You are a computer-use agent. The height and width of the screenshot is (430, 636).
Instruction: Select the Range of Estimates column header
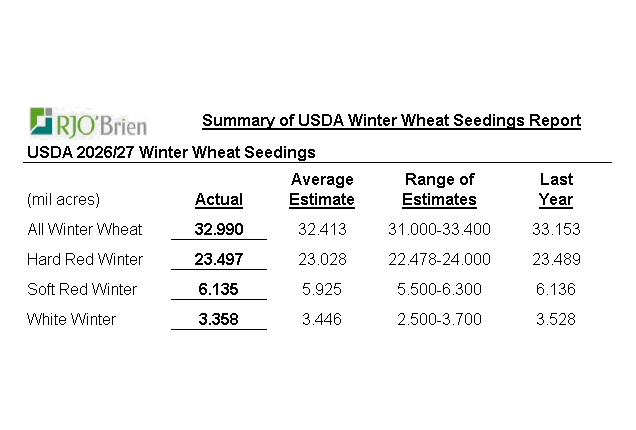pyautogui.click(x=439, y=189)
